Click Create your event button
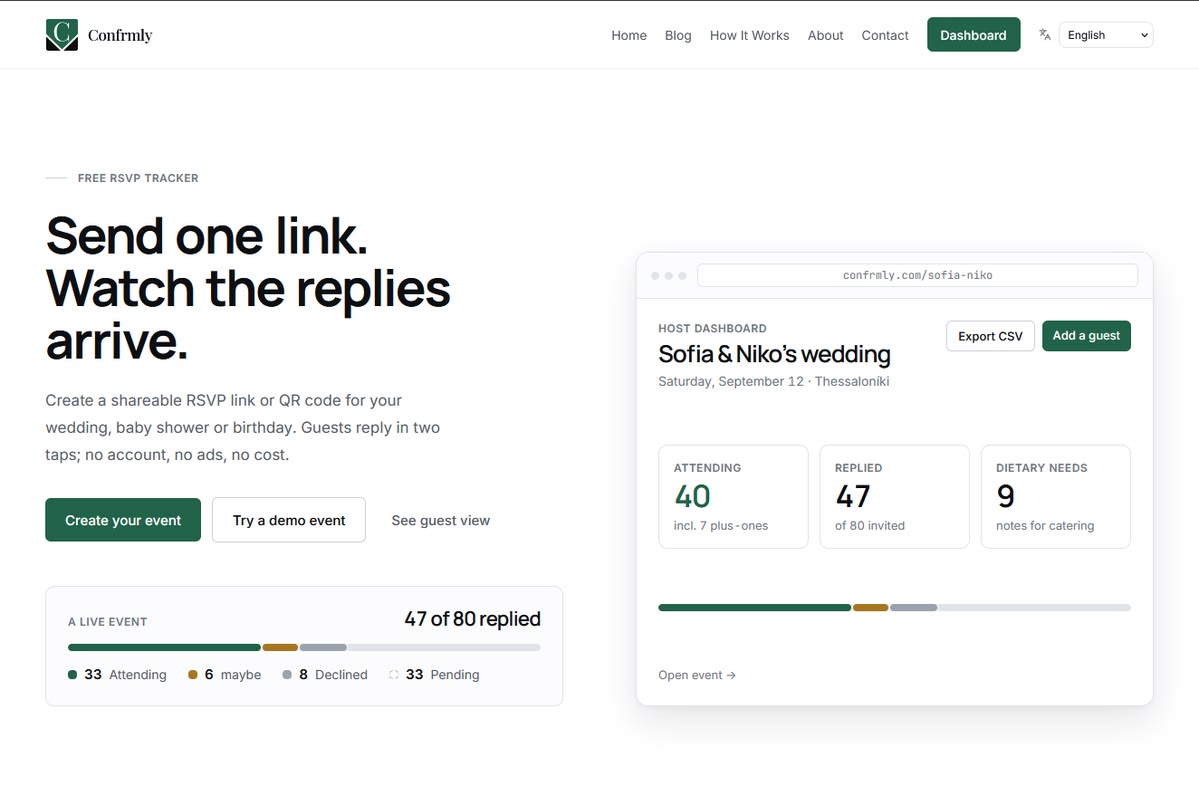Viewport: 1199px width, 786px height. click(x=123, y=520)
